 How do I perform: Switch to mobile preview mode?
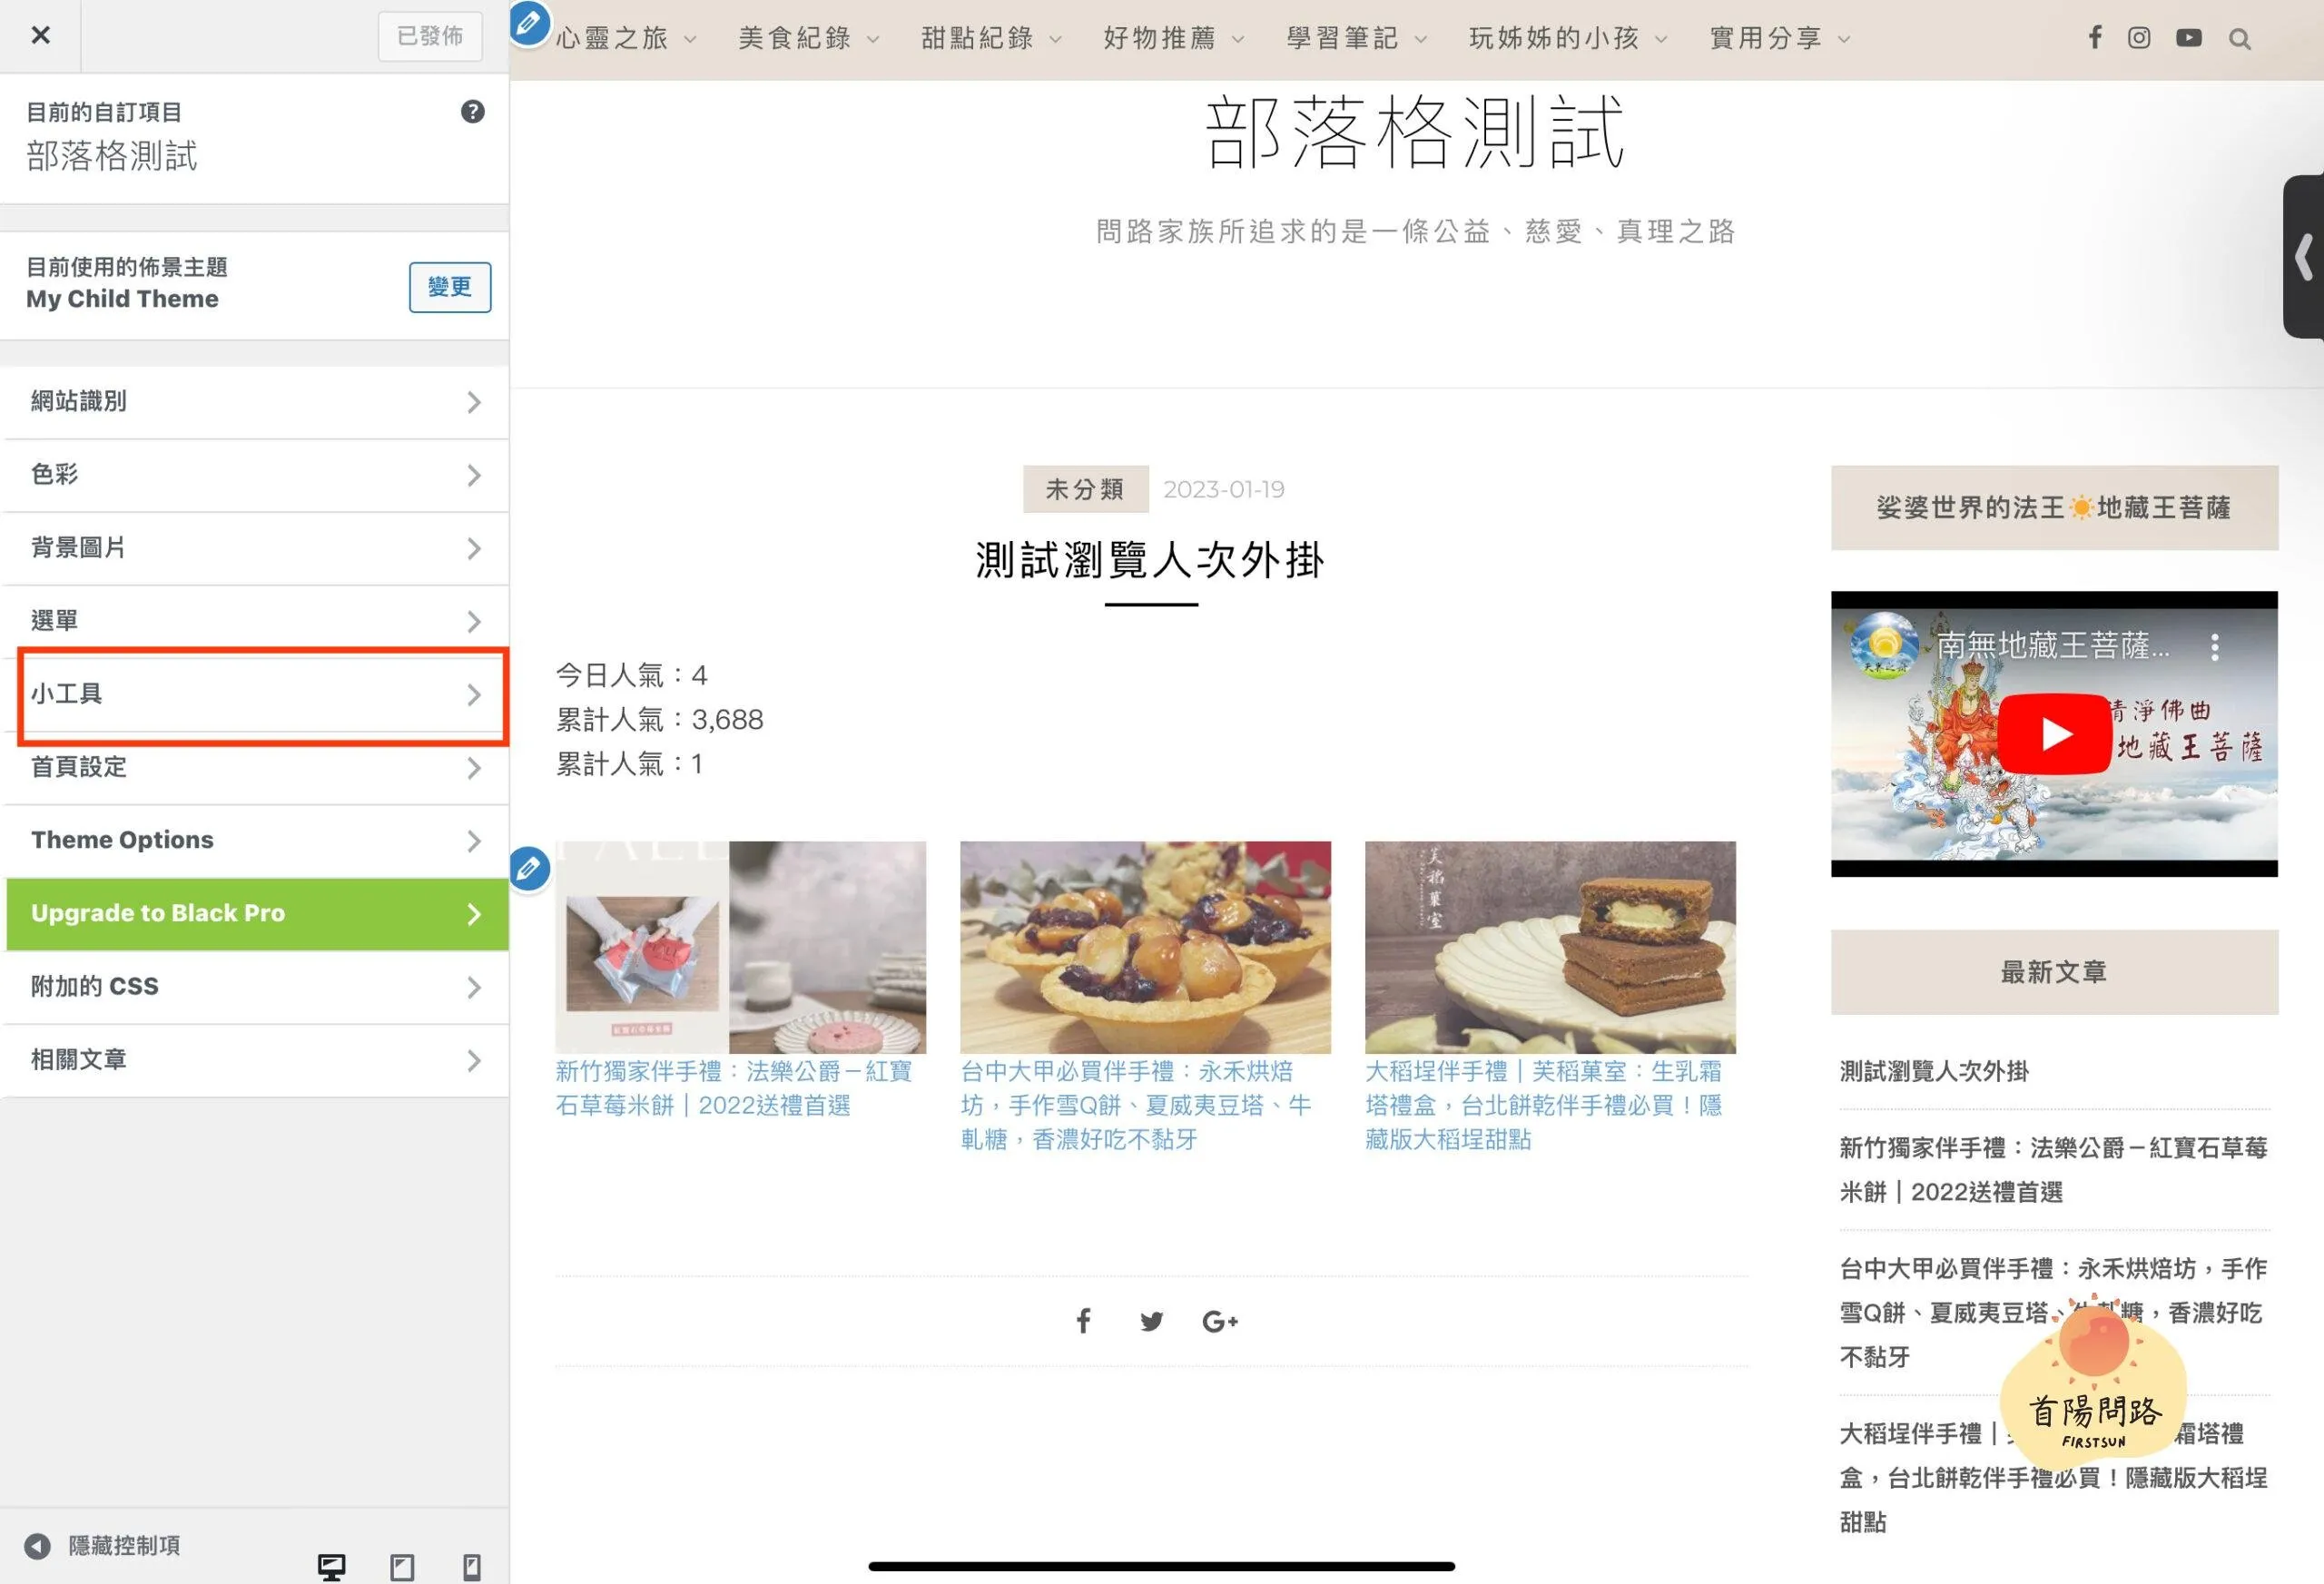472,1566
